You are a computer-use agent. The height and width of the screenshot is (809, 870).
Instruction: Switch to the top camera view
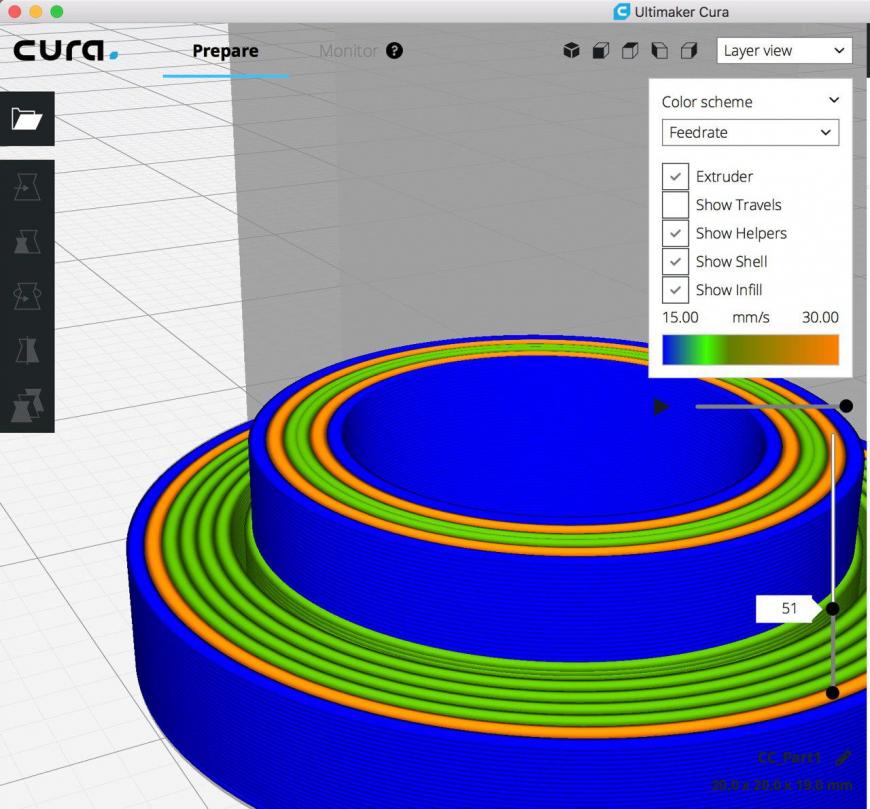(630, 50)
